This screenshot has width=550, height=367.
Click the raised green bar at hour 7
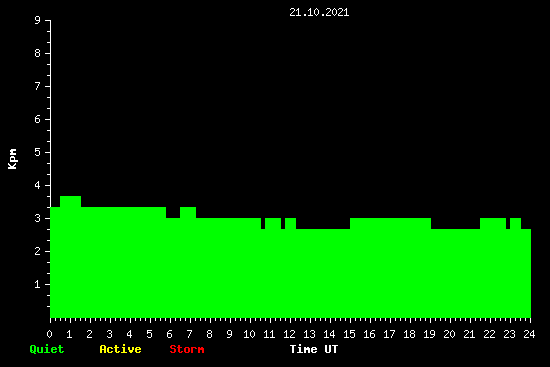coord(188,262)
